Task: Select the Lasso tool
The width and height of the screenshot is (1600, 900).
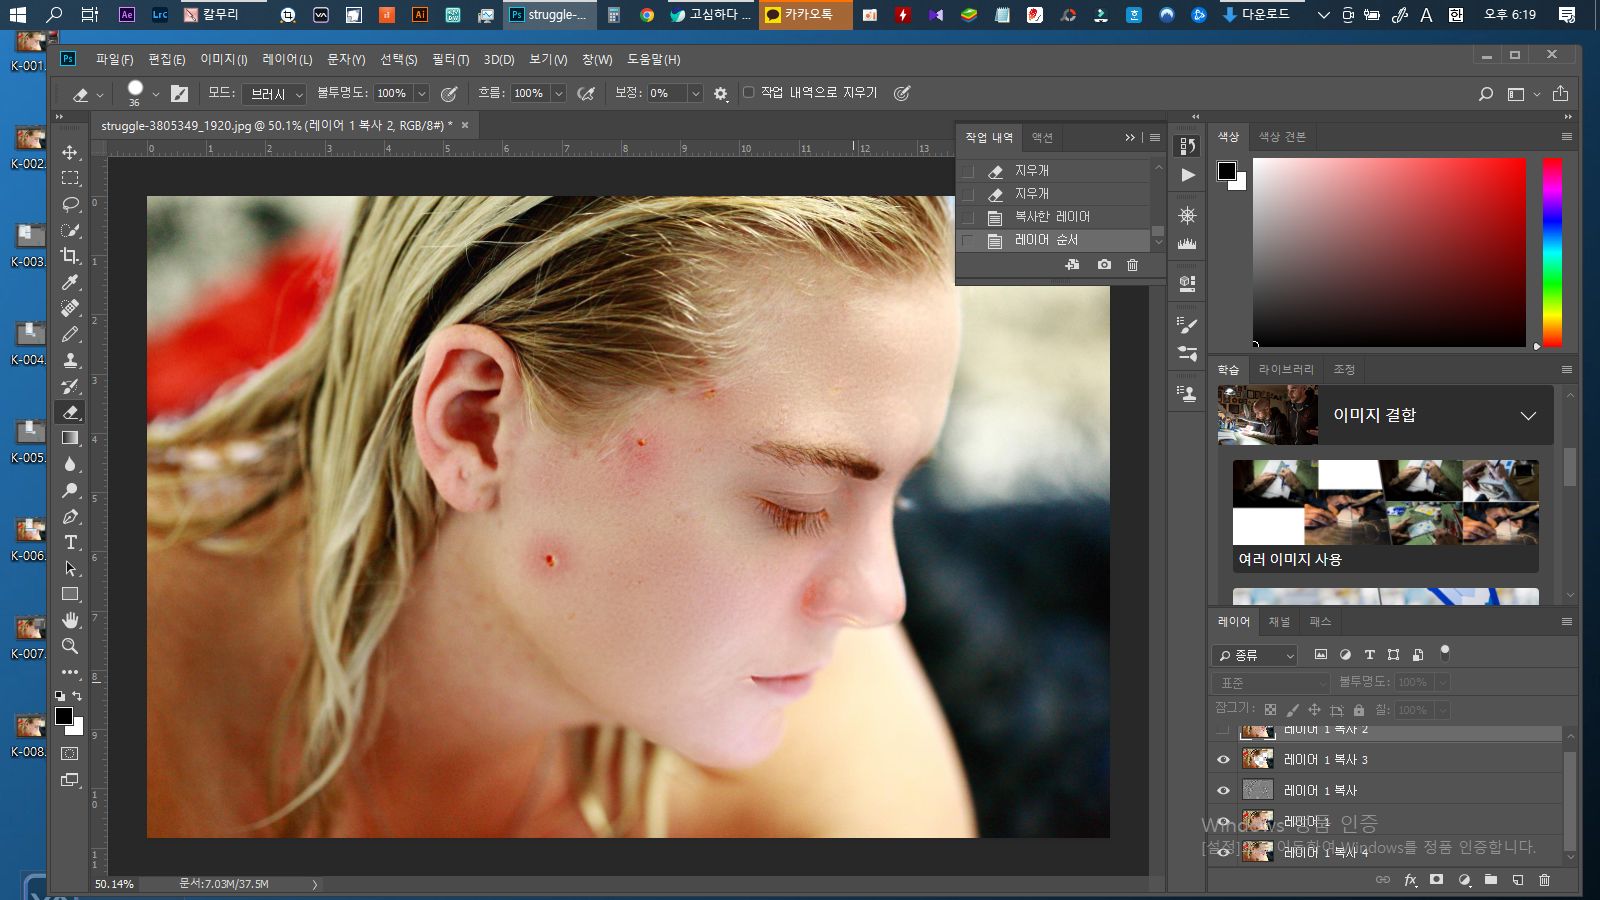Action: click(x=70, y=204)
